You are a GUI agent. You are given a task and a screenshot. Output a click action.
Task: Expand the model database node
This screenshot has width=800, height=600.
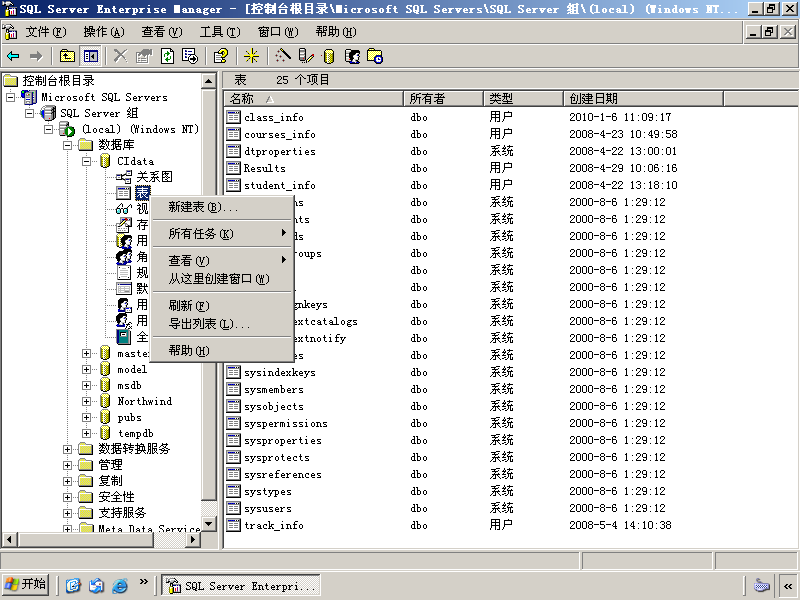click(x=86, y=369)
